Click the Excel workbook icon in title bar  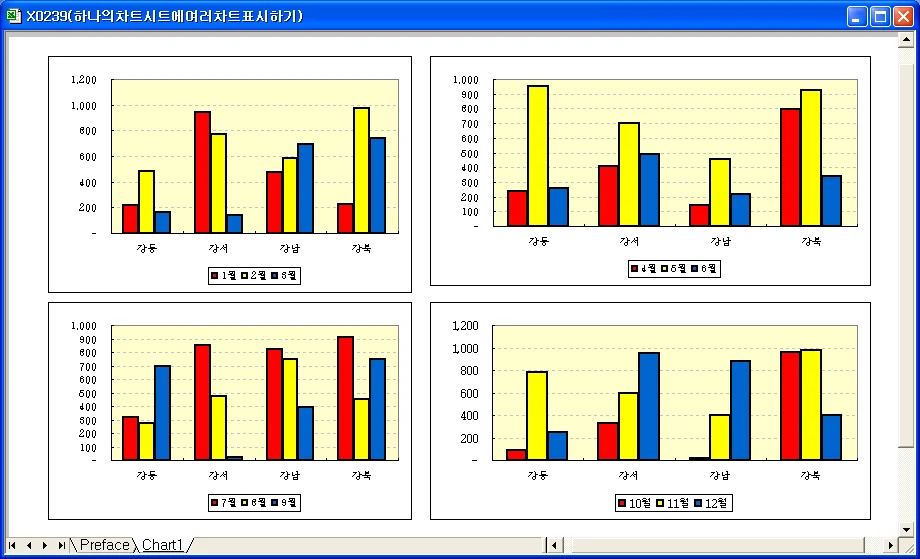pyautogui.click(x=13, y=16)
